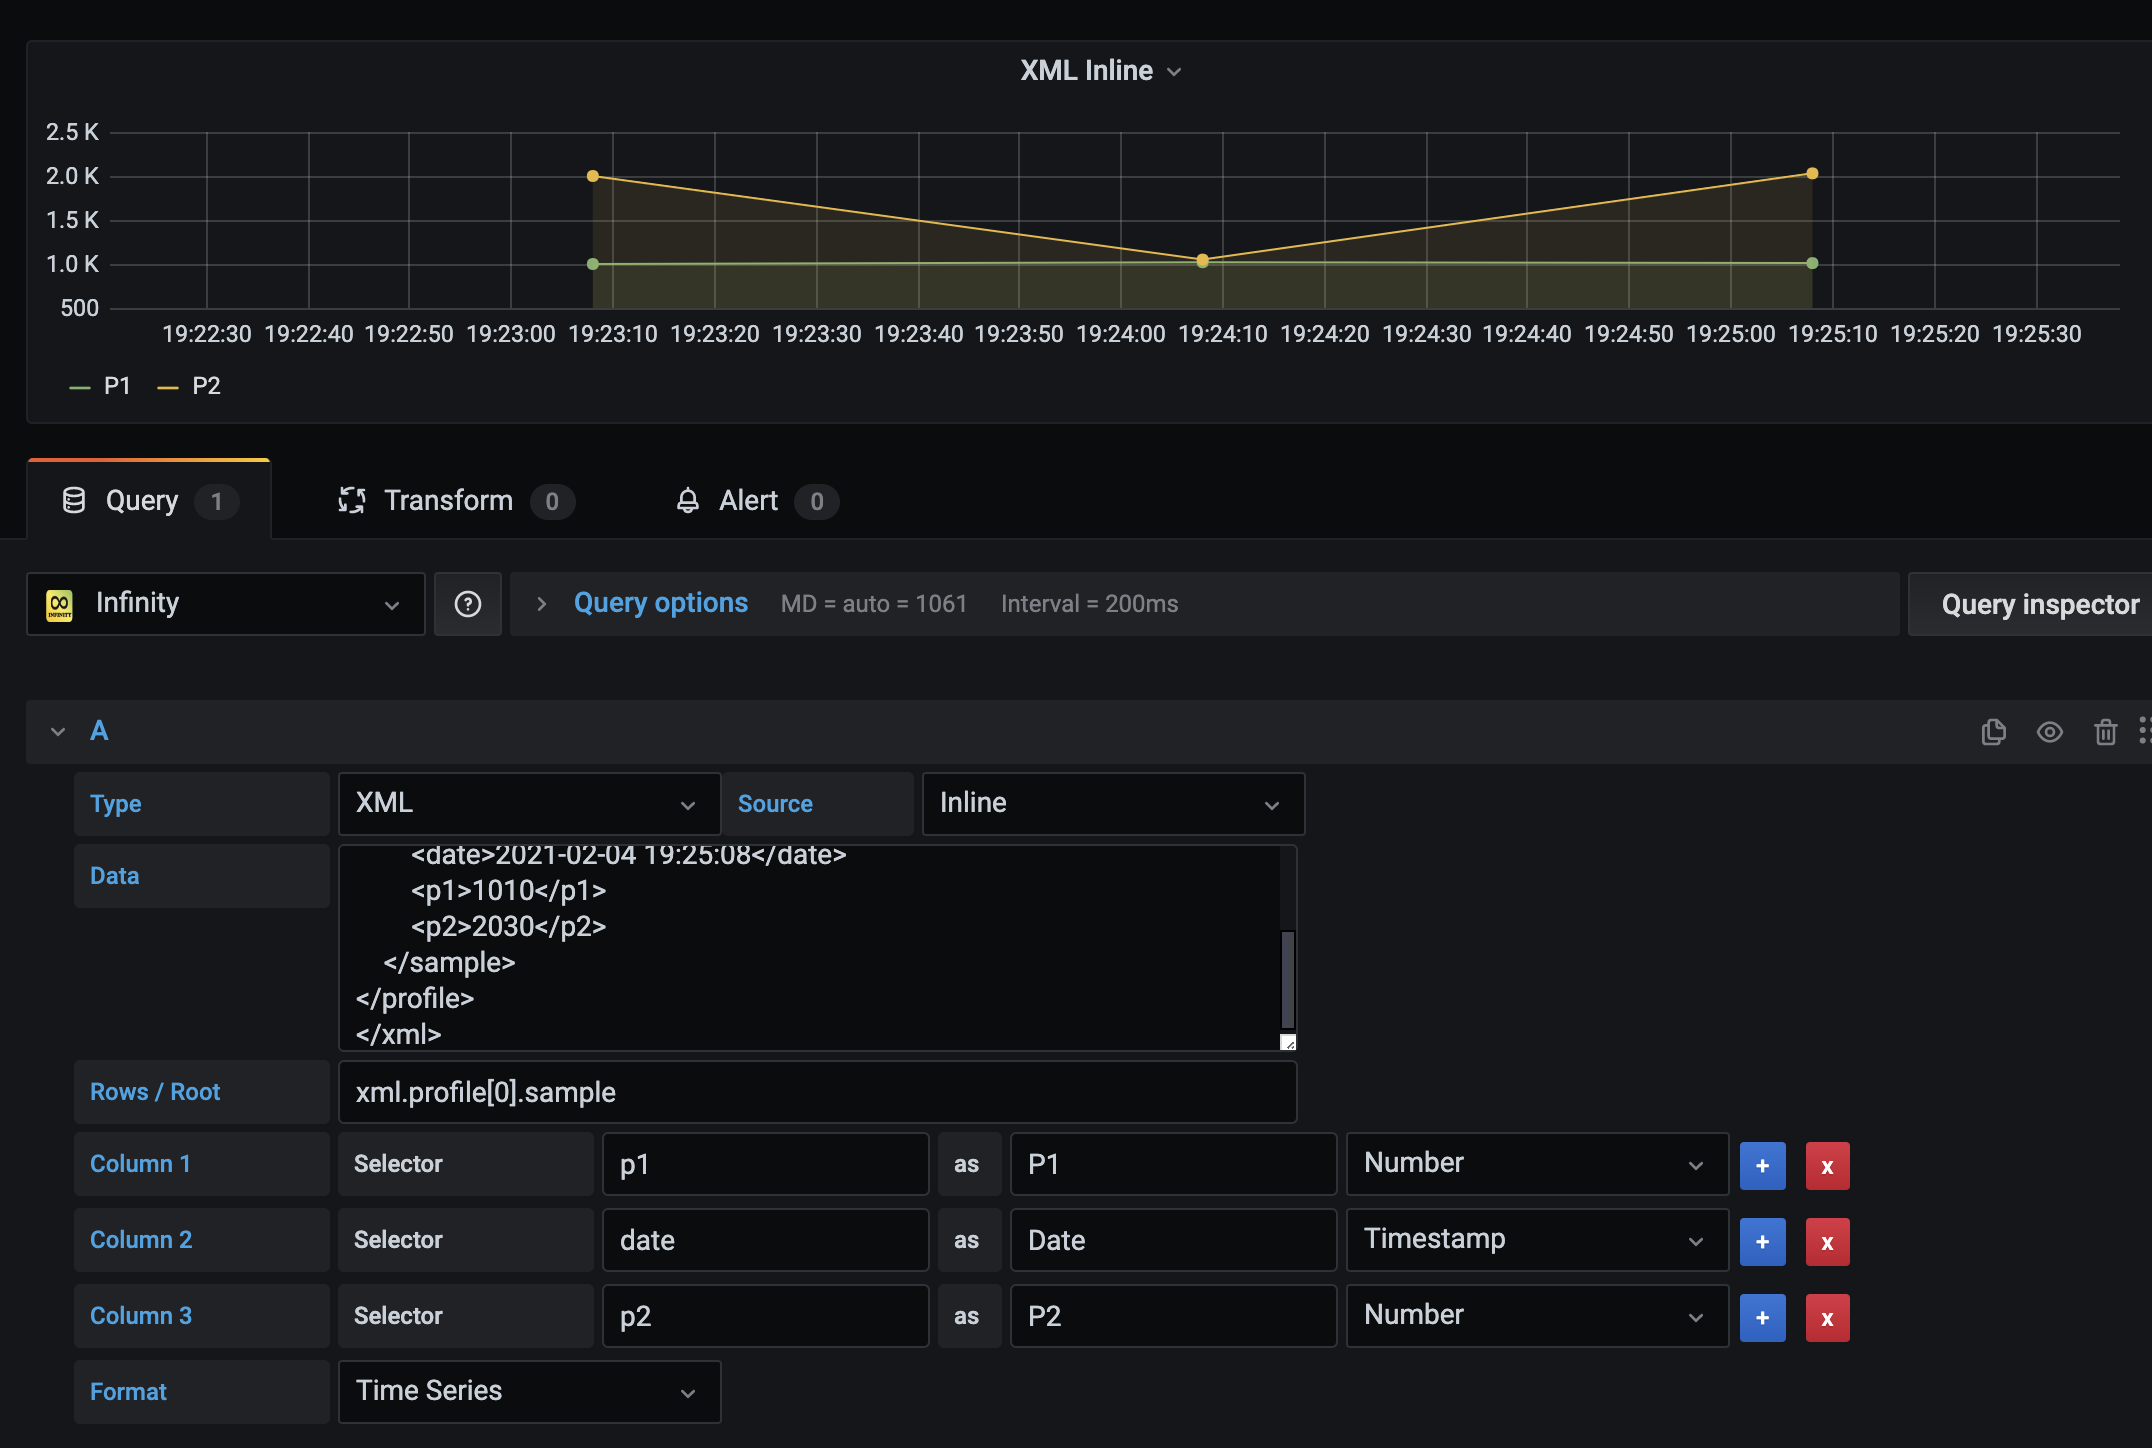Add a column after Column 3
Viewport: 2152px width, 1448px height.
pyautogui.click(x=1762, y=1318)
